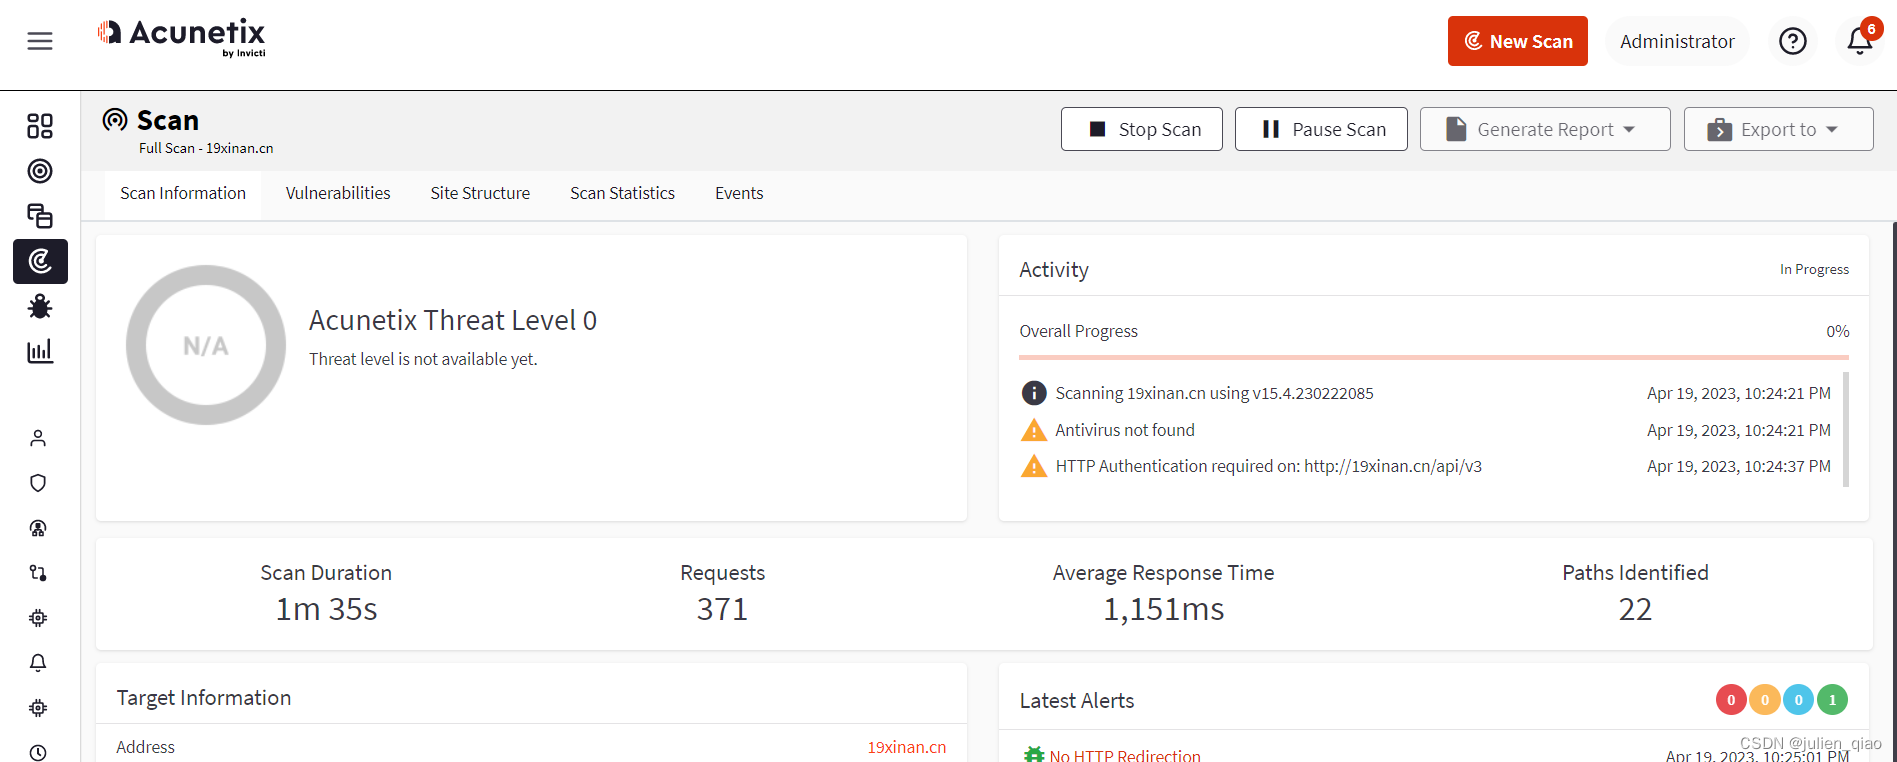Click the Target Information heading

coord(204,698)
